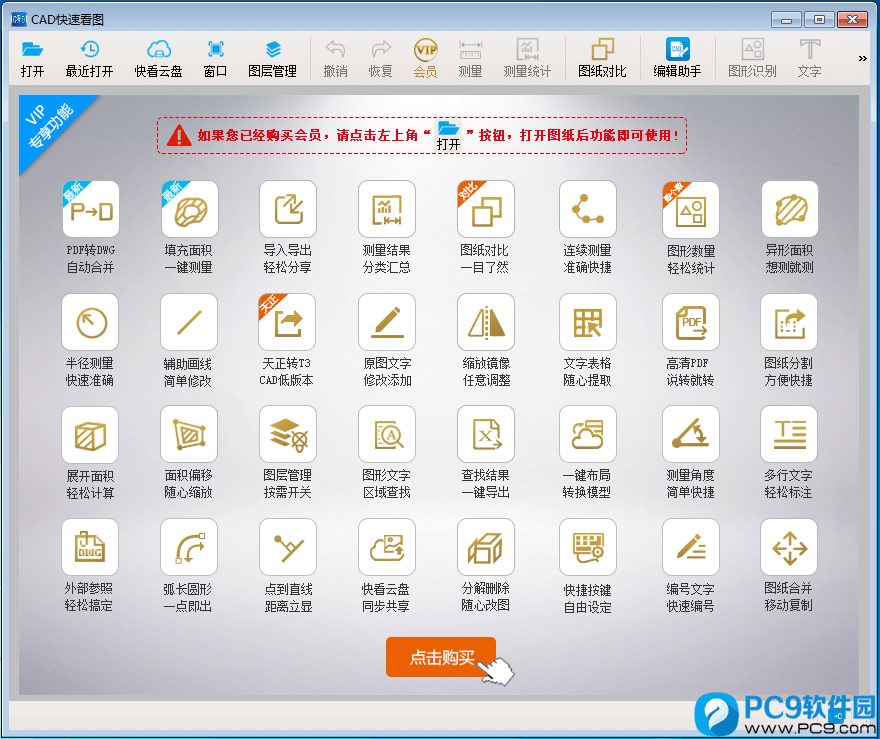
Task: Click the 导入导出 轻松分享 icon
Action: click(288, 209)
